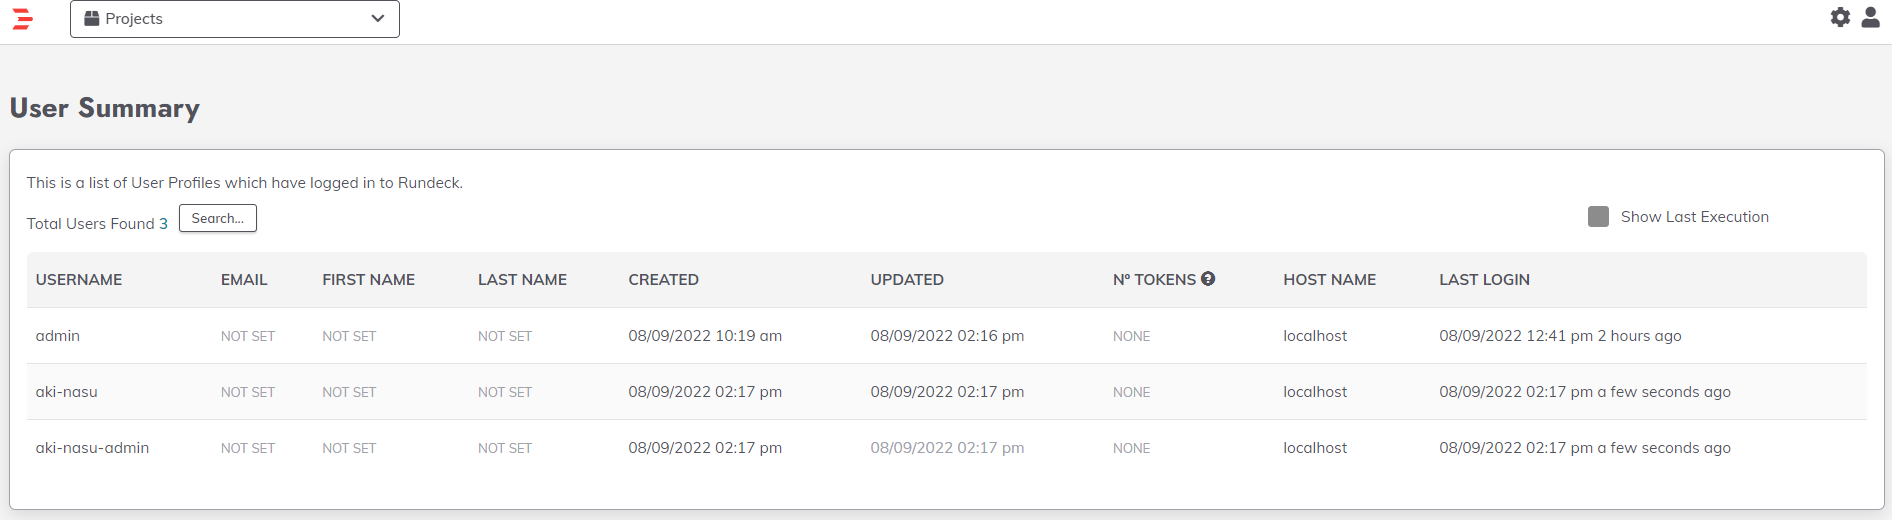Screen dimensions: 1892x520
Task: Select the aki-nasu username entry
Action: coord(66,392)
